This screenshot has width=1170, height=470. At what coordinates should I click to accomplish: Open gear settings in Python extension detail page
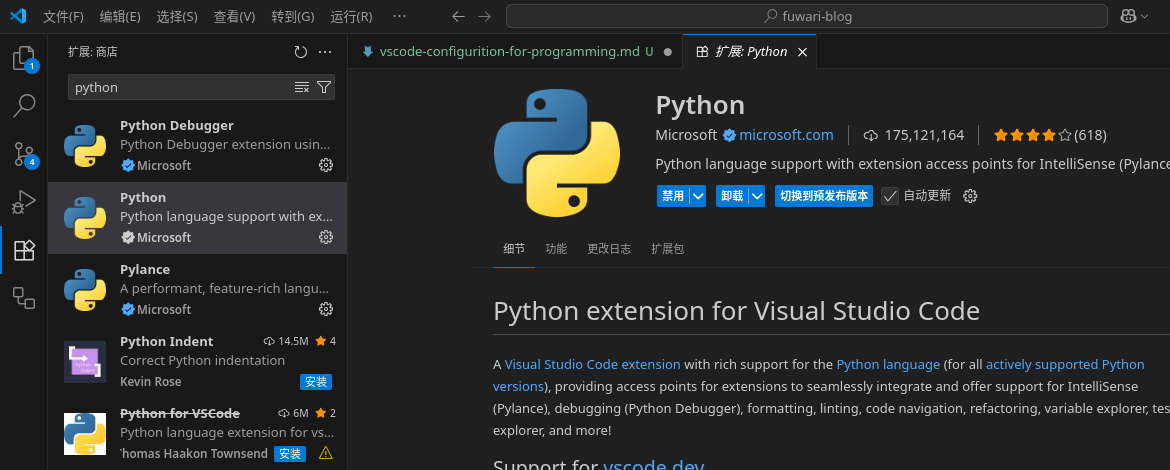click(x=970, y=196)
